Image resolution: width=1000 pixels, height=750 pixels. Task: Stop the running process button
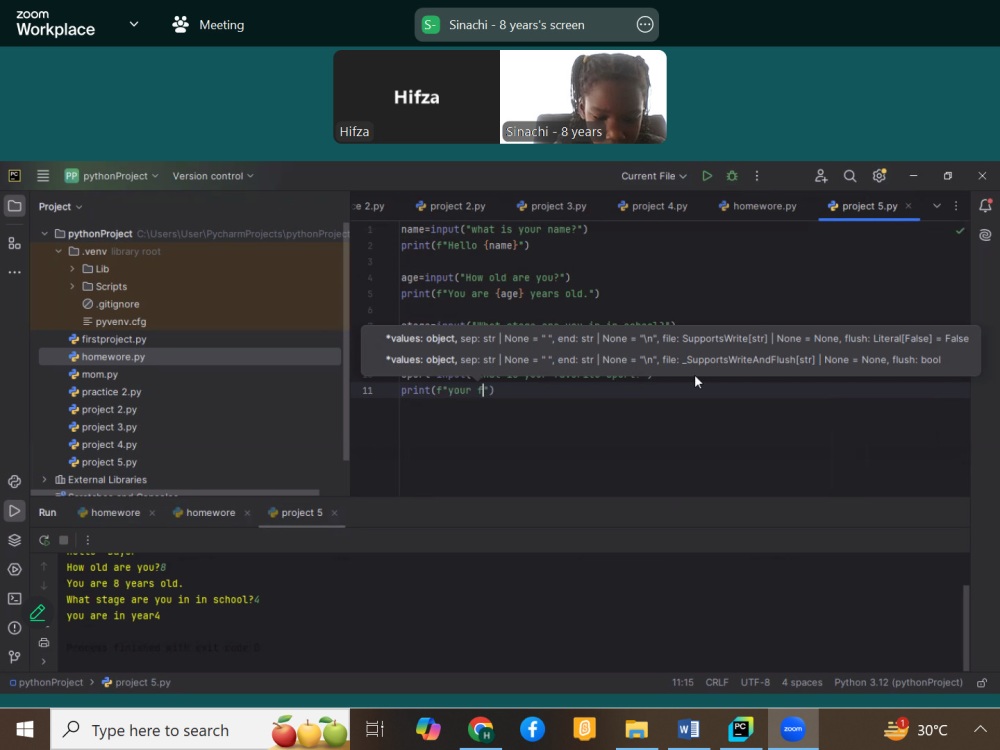(x=64, y=540)
